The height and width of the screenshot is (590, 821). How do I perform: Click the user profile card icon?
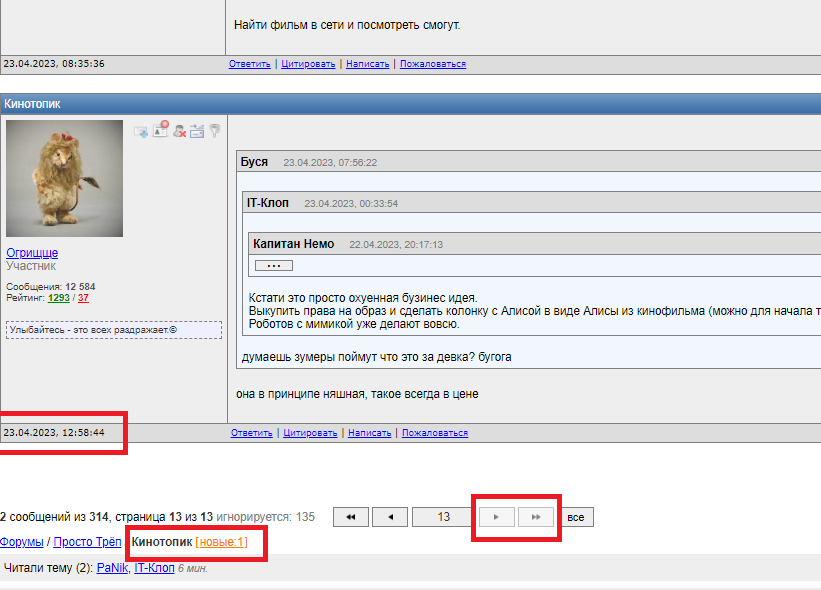160,130
